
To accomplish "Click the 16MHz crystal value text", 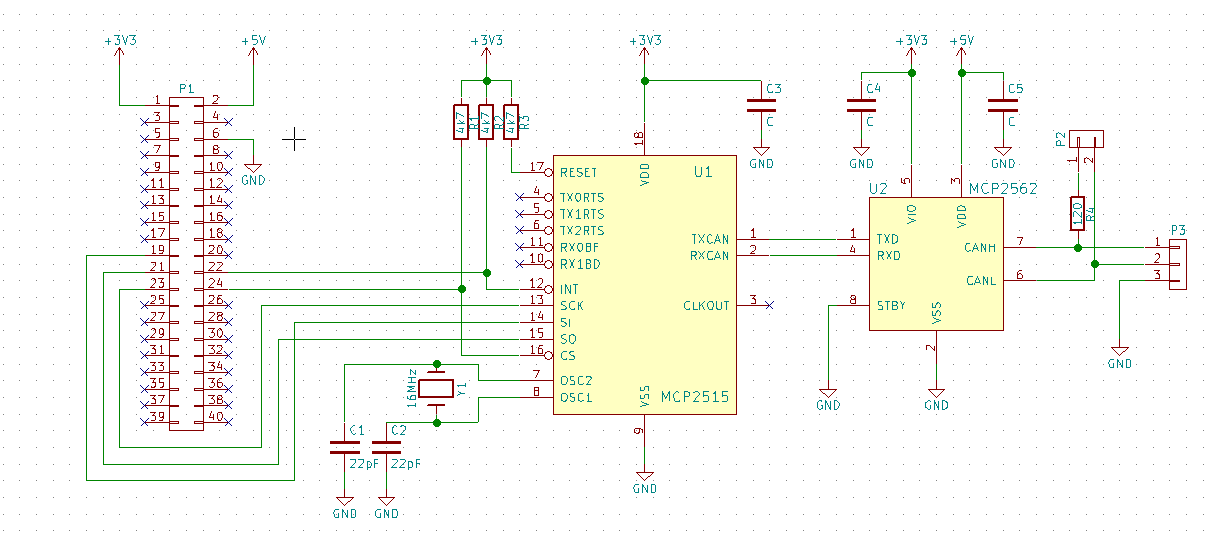I will point(411,386).
